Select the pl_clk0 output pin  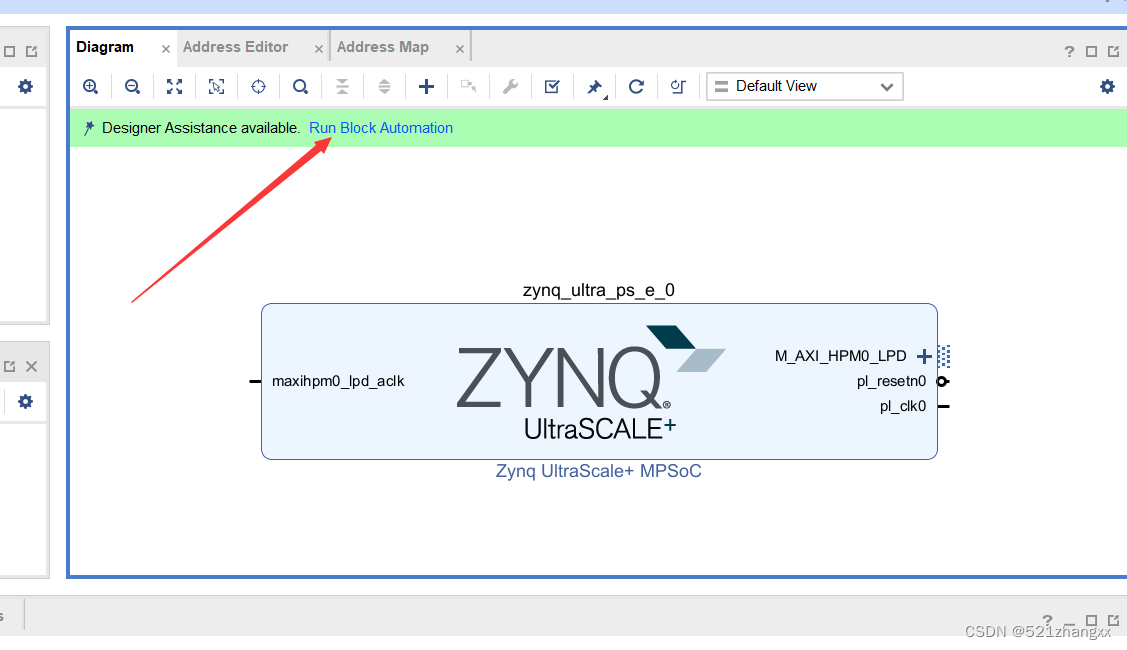(944, 406)
